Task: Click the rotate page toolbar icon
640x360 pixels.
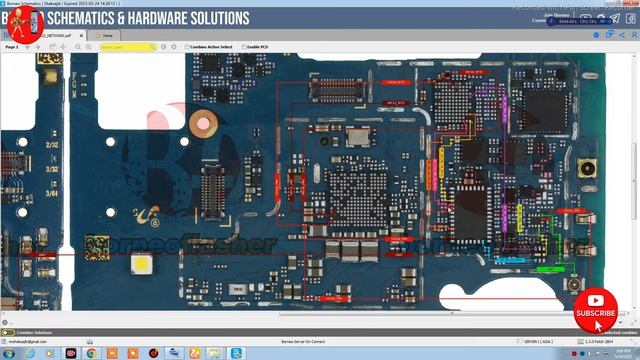Action: coord(53,47)
